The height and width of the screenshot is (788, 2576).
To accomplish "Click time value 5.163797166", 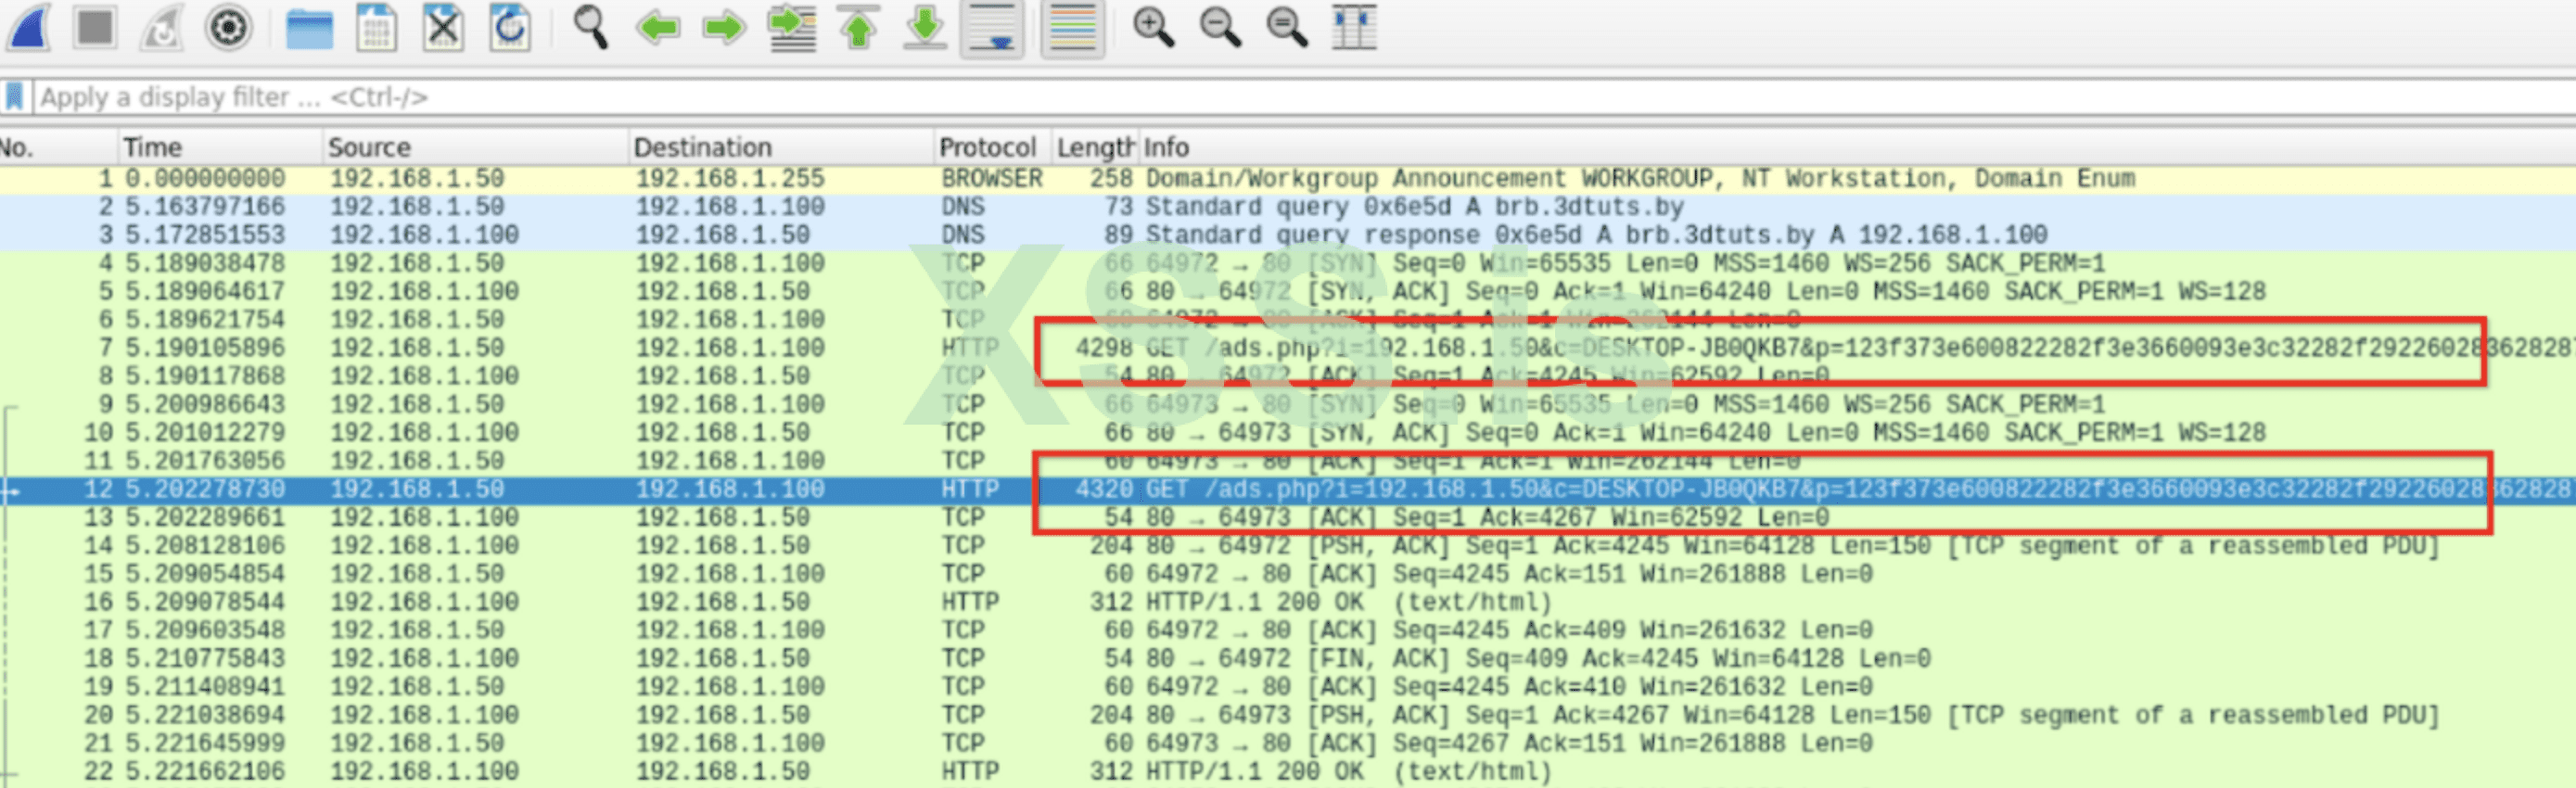I will [x=205, y=206].
